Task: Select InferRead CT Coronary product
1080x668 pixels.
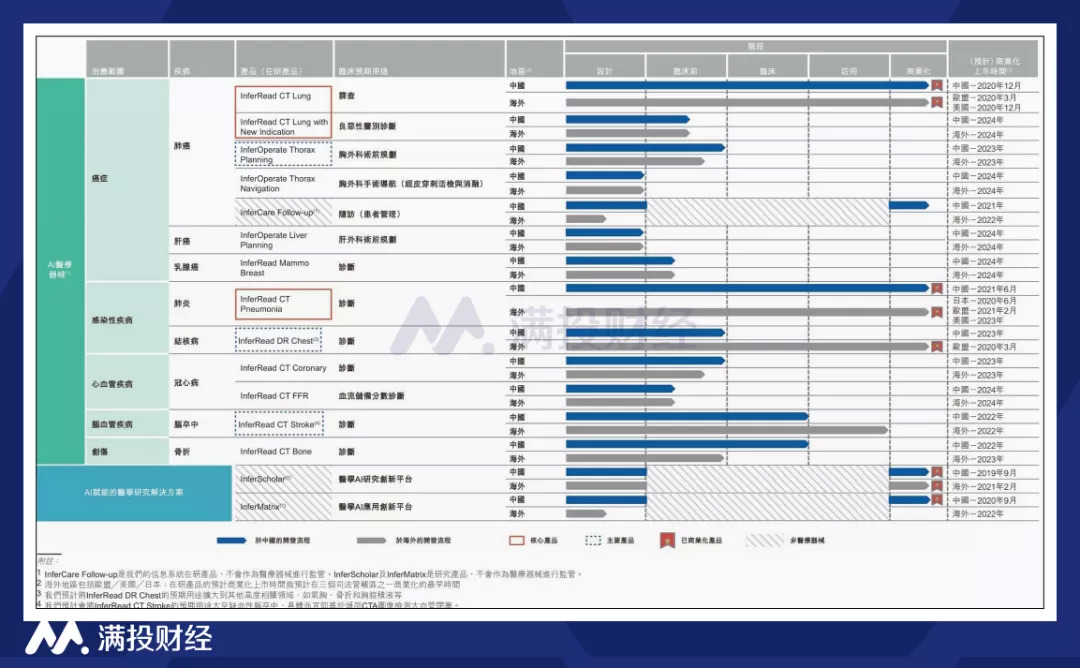Action: click(283, 368)
